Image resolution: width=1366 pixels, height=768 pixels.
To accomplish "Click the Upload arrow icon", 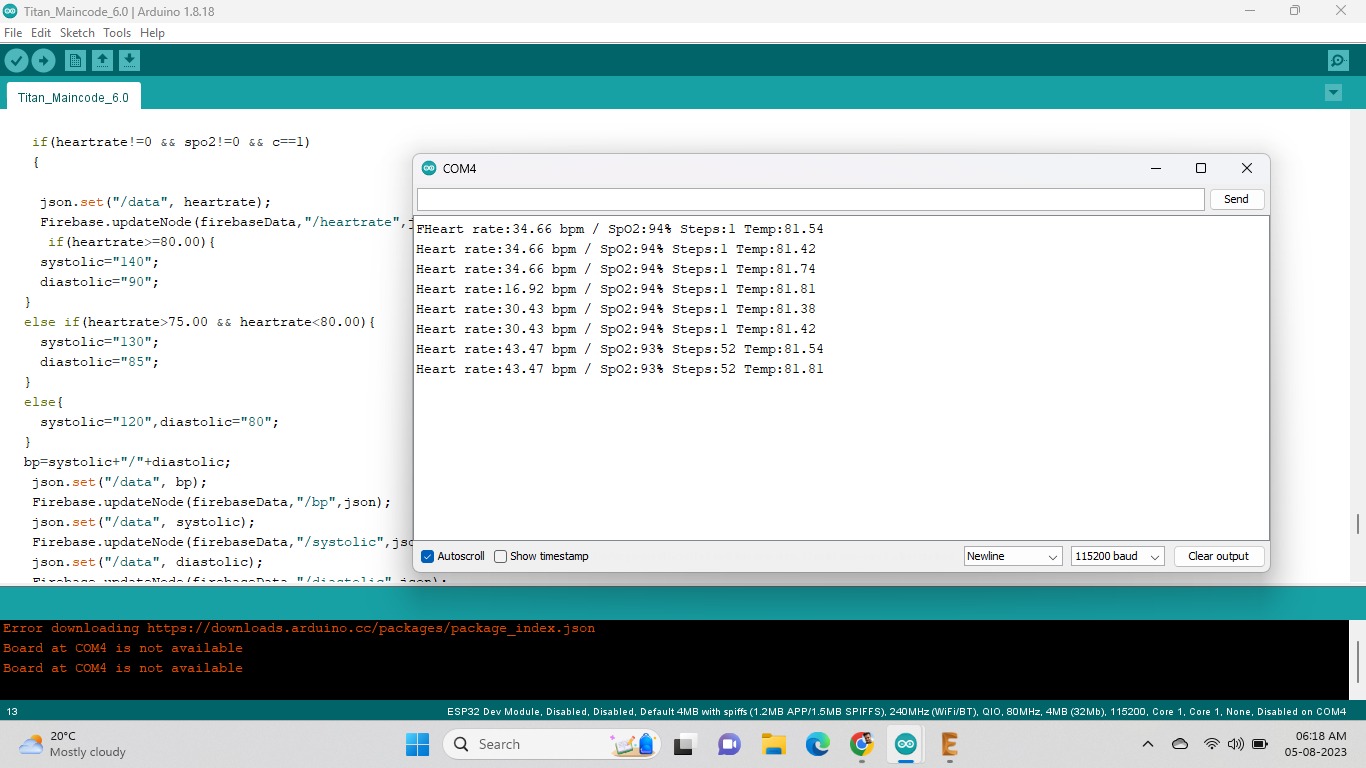I will click(43, 61).
